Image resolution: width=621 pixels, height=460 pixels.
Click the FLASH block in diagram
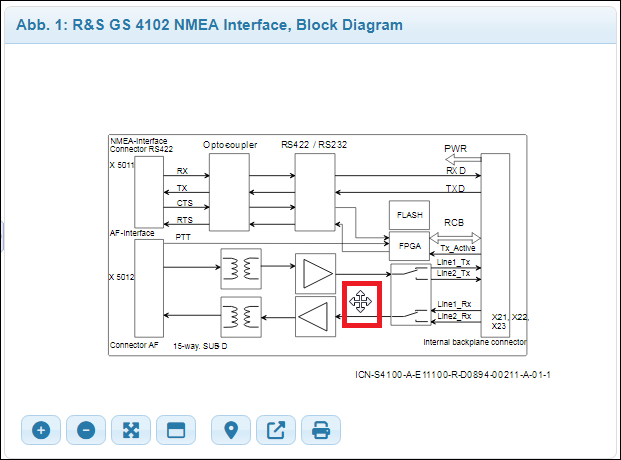[410, 215]
